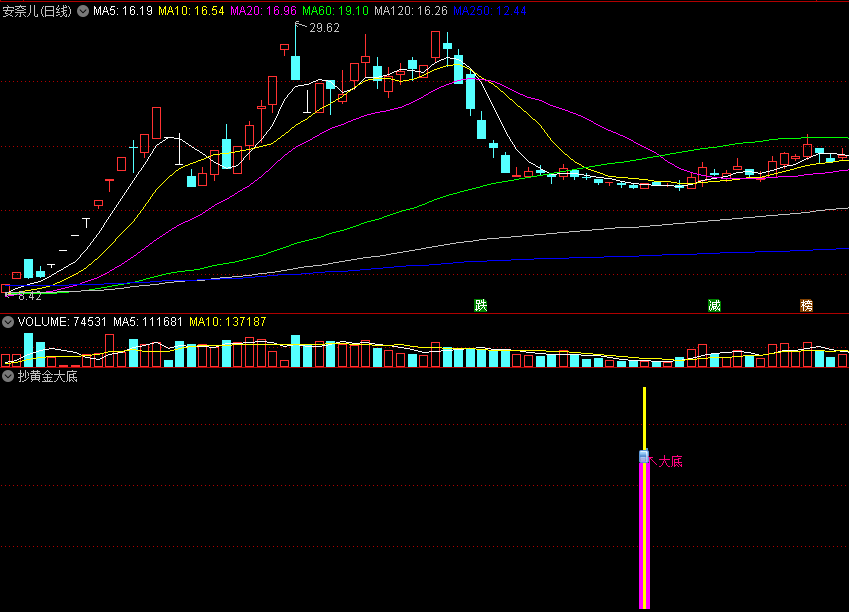This screenshot has height=612, width=849.
Task: Expand the VOLUME panel dropdown arrow
Action: [x=8, y=322]
